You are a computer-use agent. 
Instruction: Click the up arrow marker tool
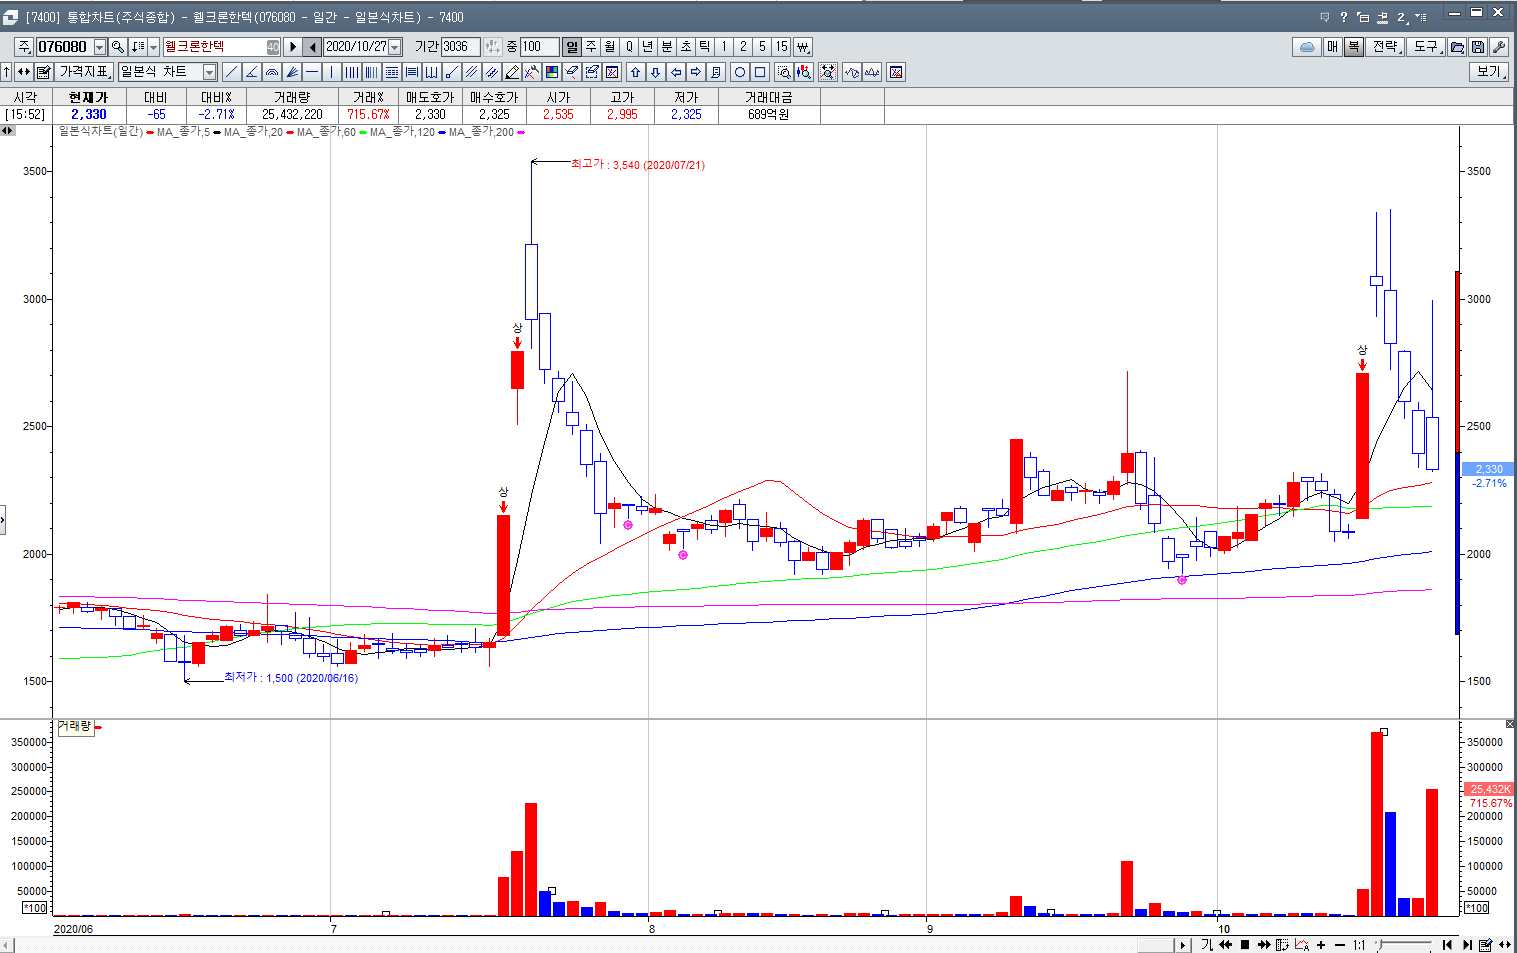click(635, 72)
